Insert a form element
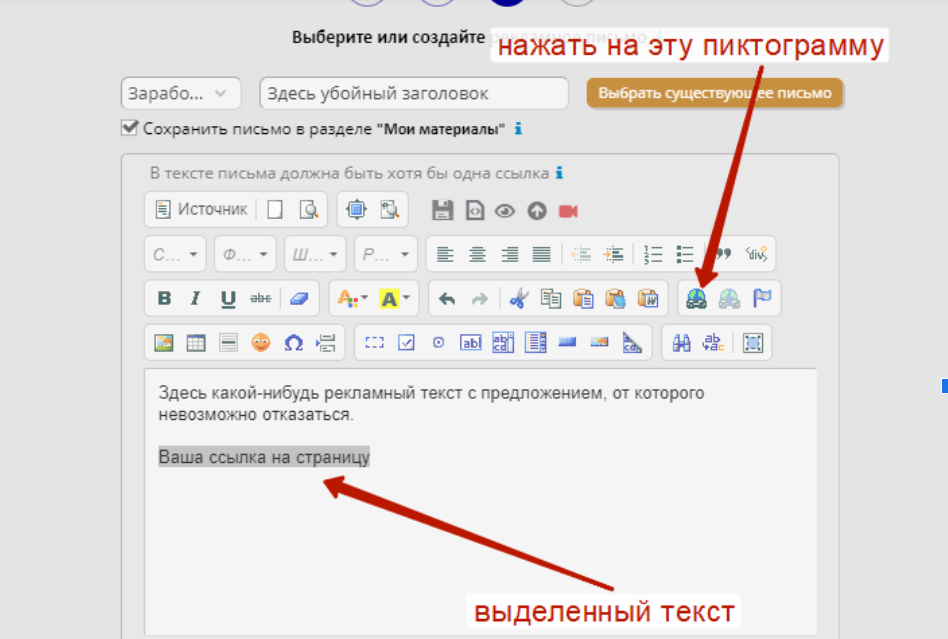The width and height of the screenshot is (948, 639). (x=374, y=343)
